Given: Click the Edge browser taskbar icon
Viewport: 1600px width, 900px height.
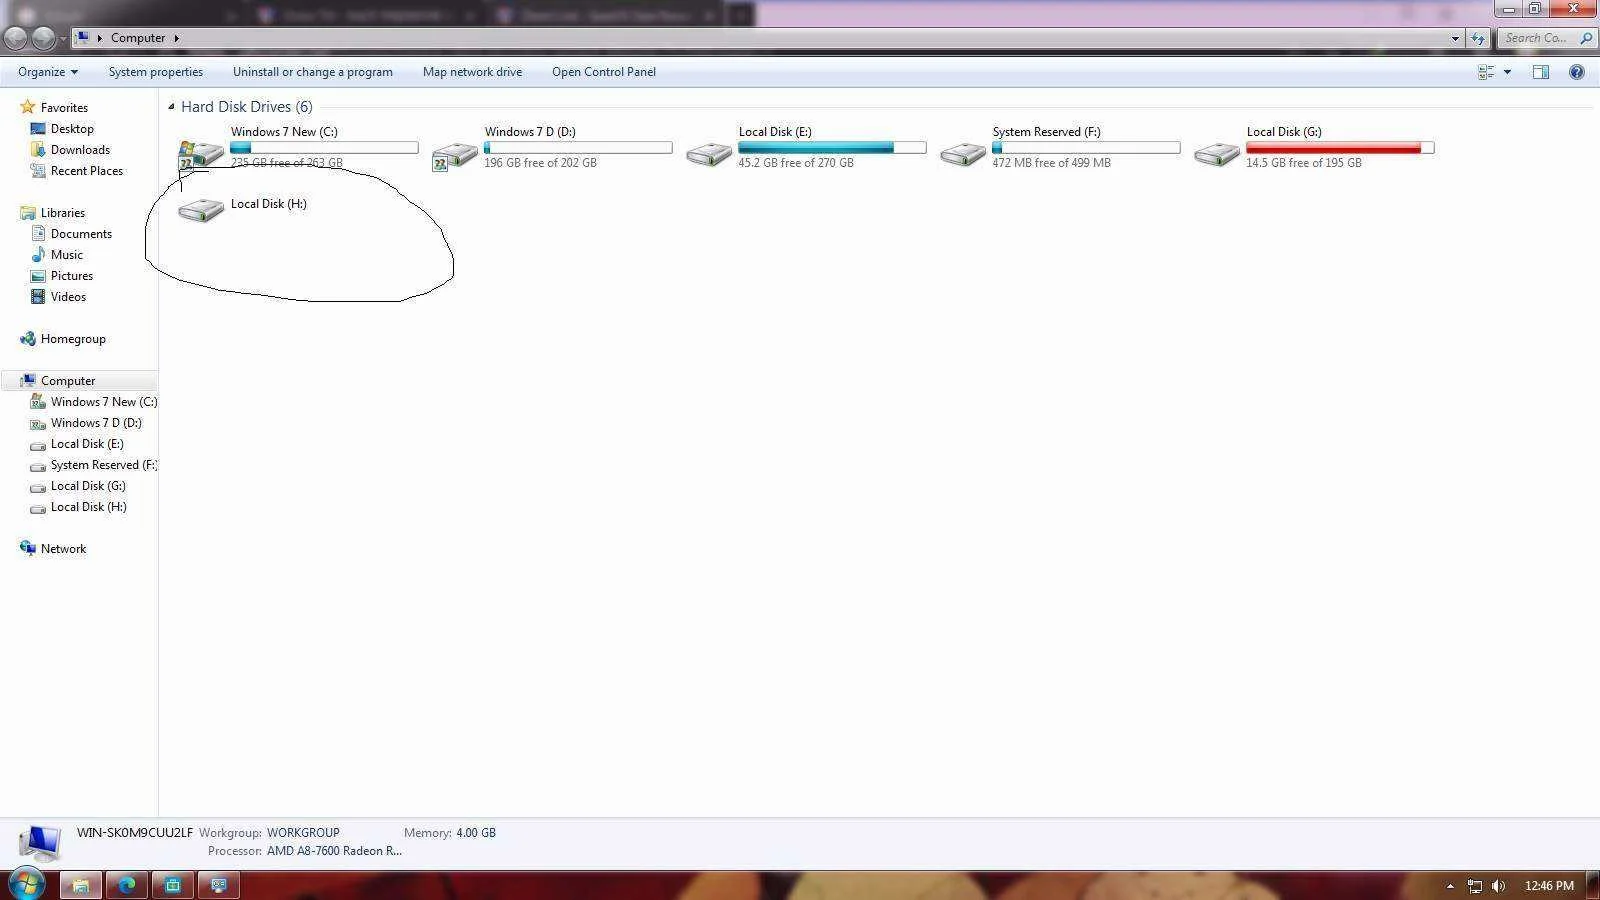Looking at the screenshot, I should coord(127,885).
